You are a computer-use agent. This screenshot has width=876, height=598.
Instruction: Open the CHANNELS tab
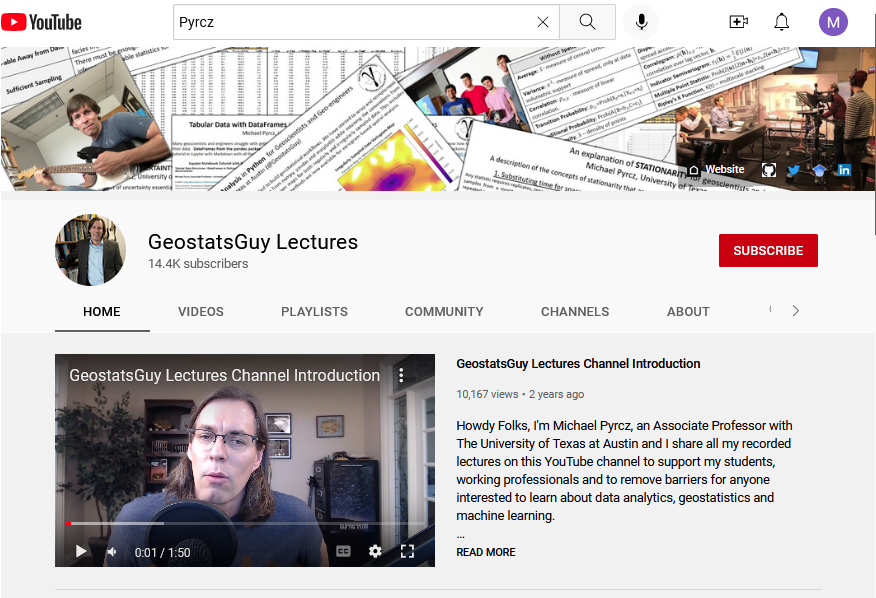(575, 312)
